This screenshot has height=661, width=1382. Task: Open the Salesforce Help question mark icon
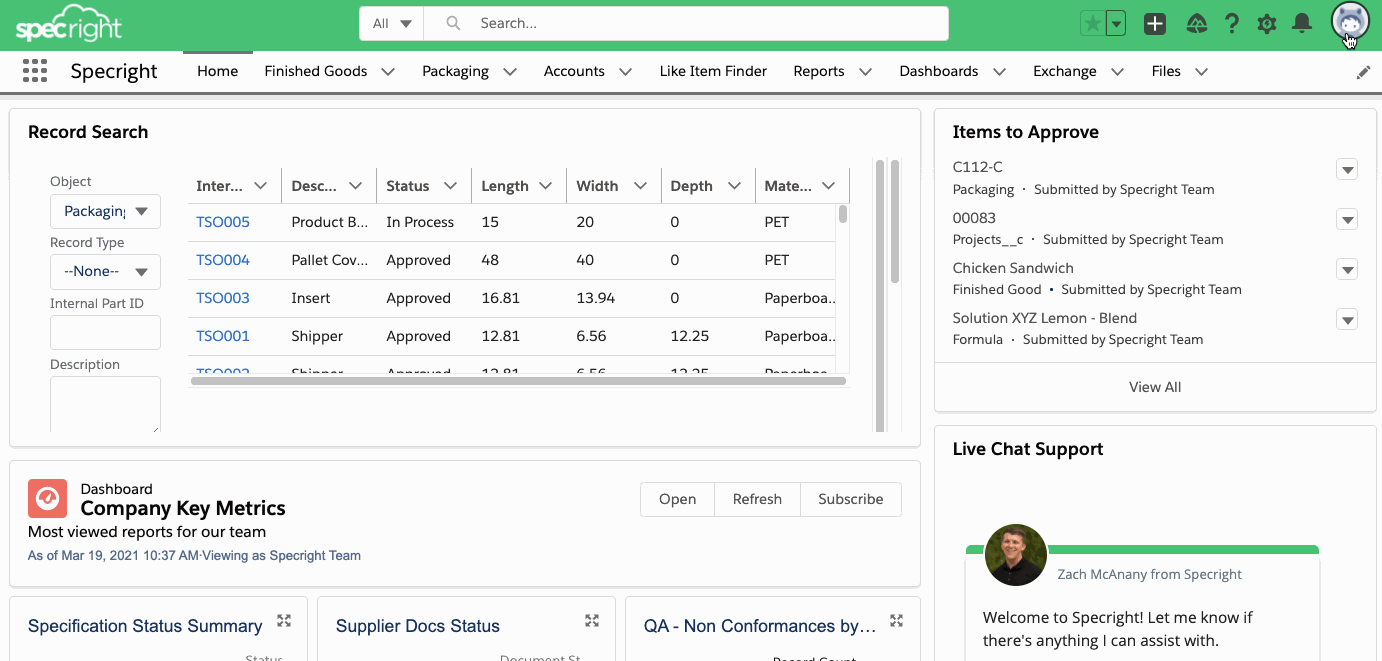tap(1232, 24)
